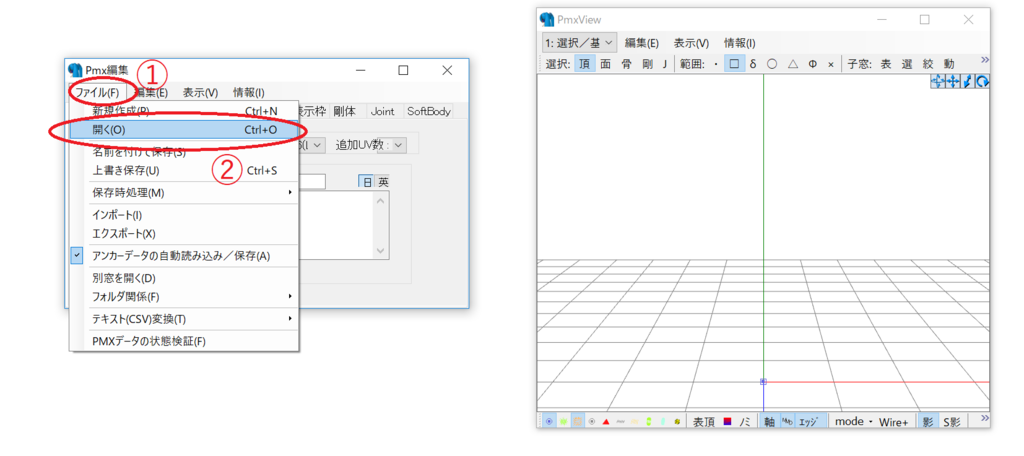This screenshot has height=456, width=1024.
Task: Choose 開く(O) from the file menu
Action: click(x=185, y=130)
